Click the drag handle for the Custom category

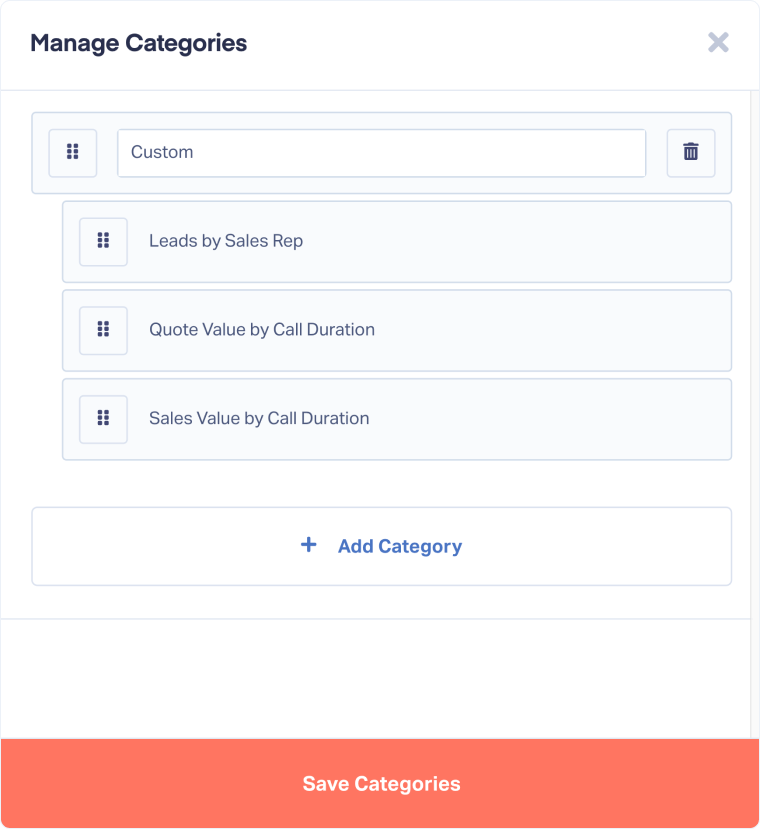(72, 152)
